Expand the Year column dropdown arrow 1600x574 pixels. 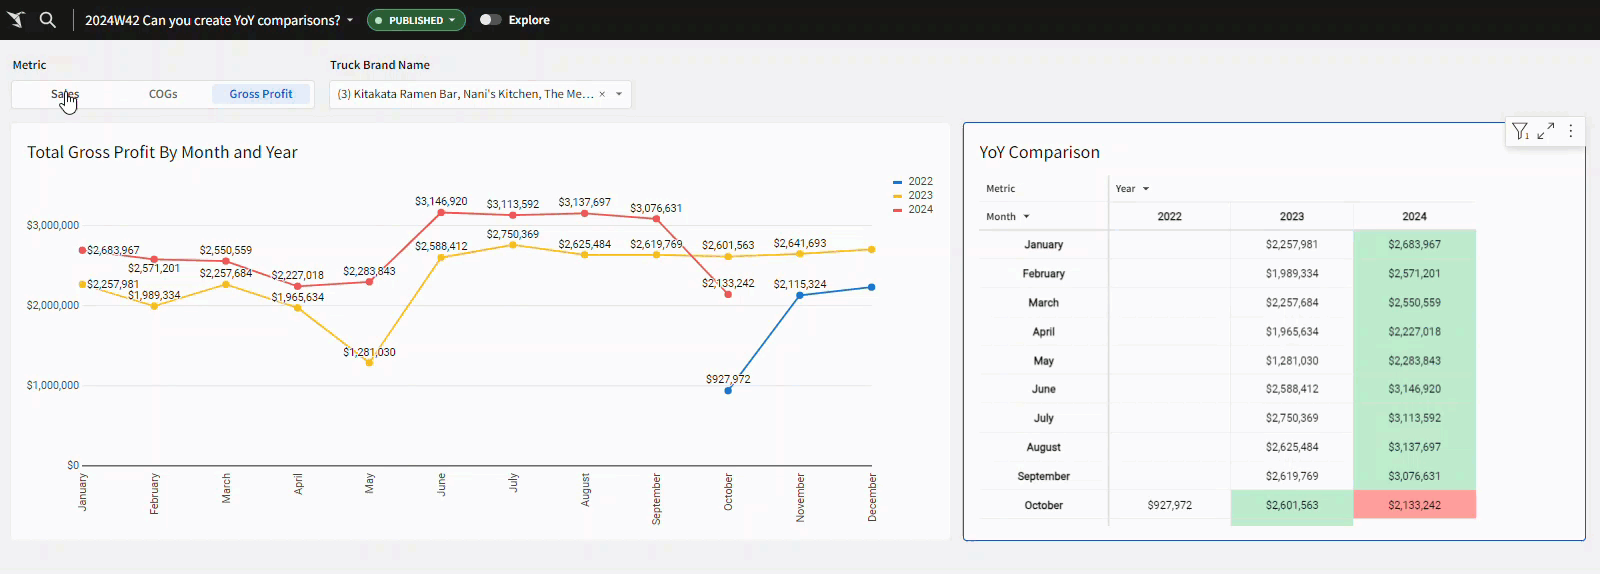pos(1146,189)
